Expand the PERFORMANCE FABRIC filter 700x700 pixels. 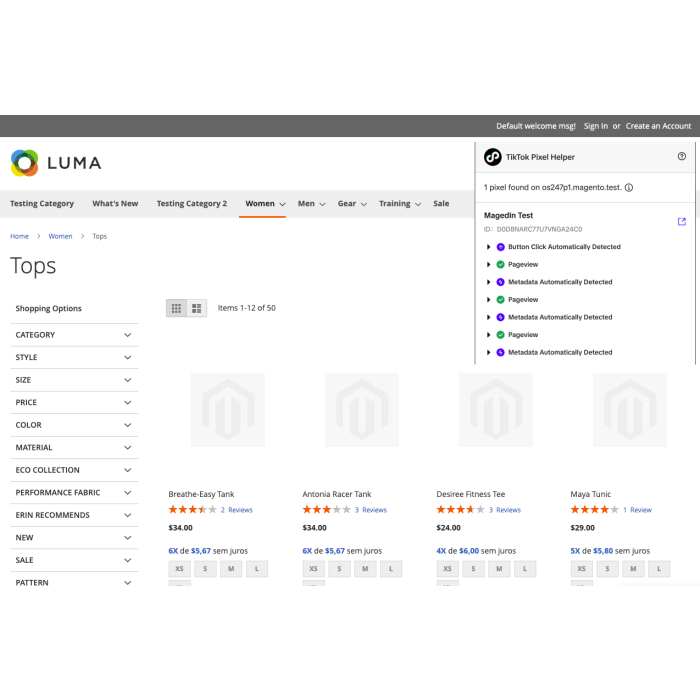pos(74,492)
